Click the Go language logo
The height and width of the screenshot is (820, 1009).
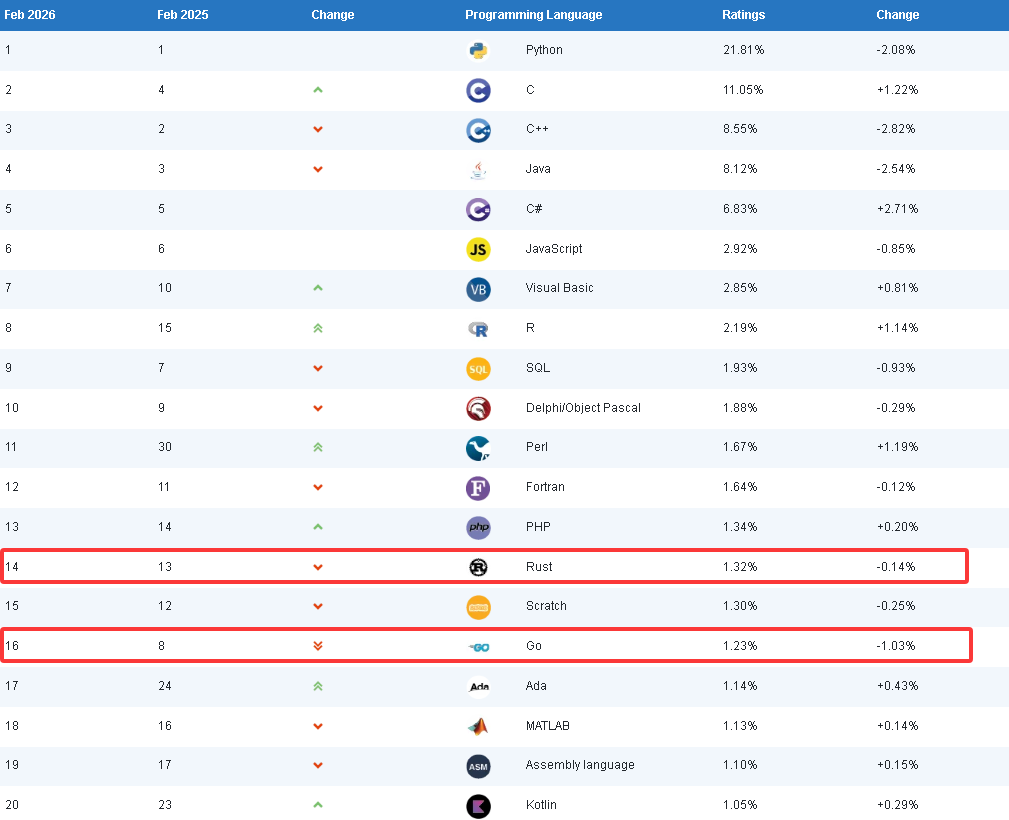point(479,647)
